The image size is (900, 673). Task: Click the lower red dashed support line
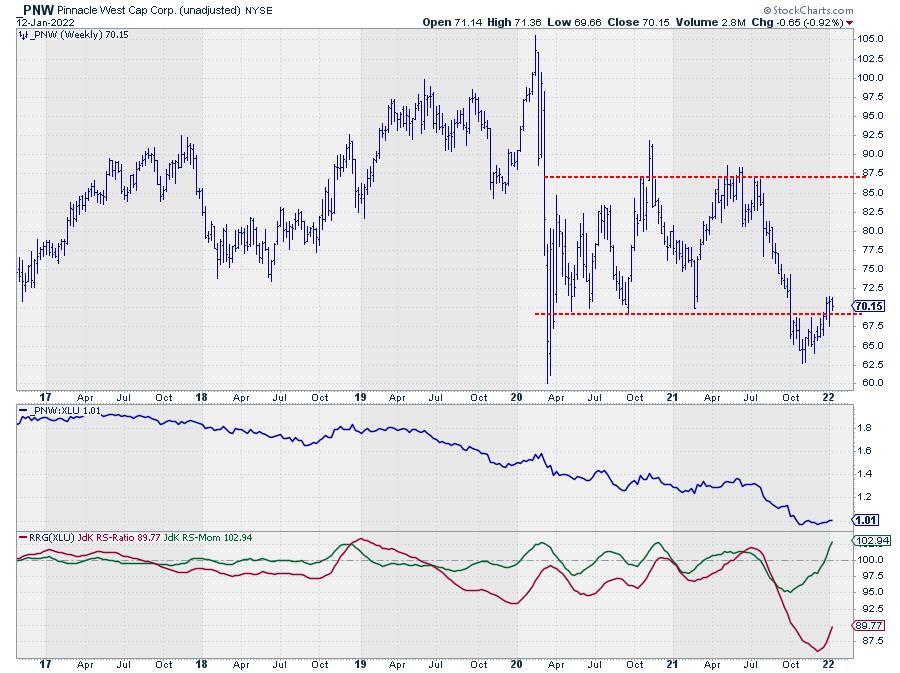(x=690, y=314)
